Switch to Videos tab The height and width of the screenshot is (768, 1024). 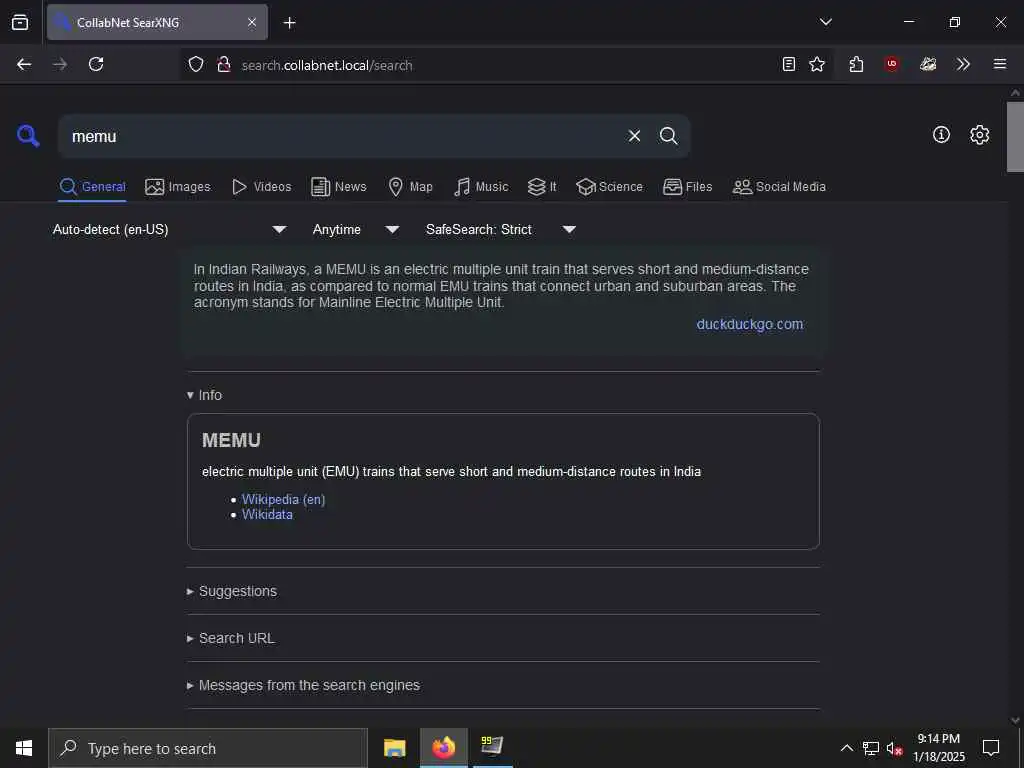coord(261,187)
